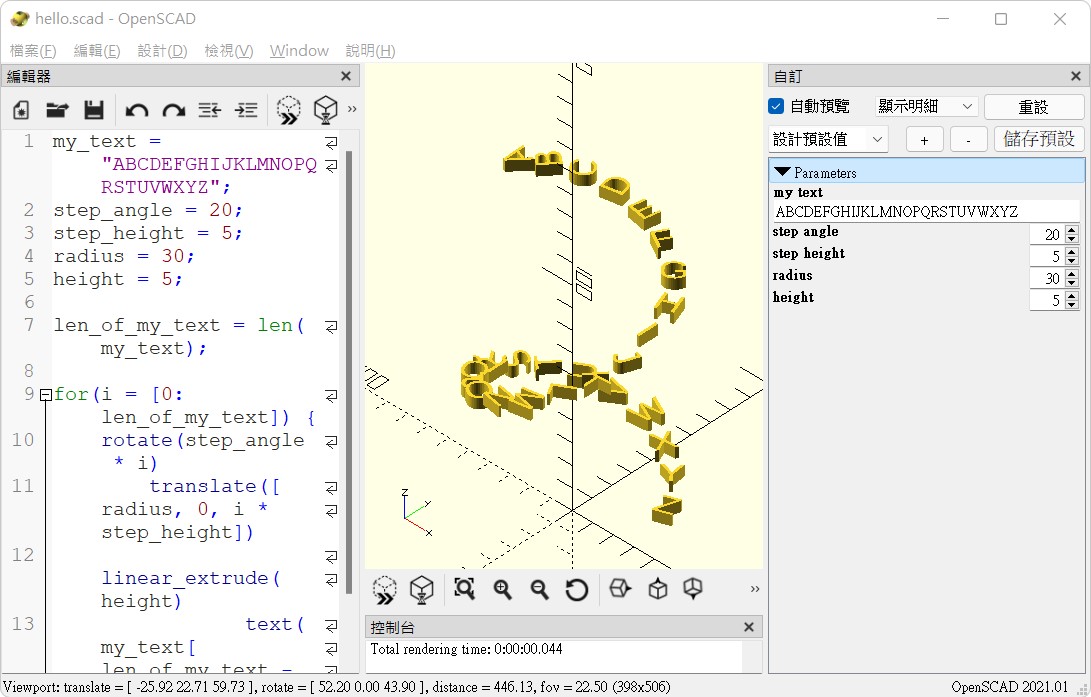This screenshot has width=1091, height=697.
Task: Reset the 3D view
Action: pos(576,590)
